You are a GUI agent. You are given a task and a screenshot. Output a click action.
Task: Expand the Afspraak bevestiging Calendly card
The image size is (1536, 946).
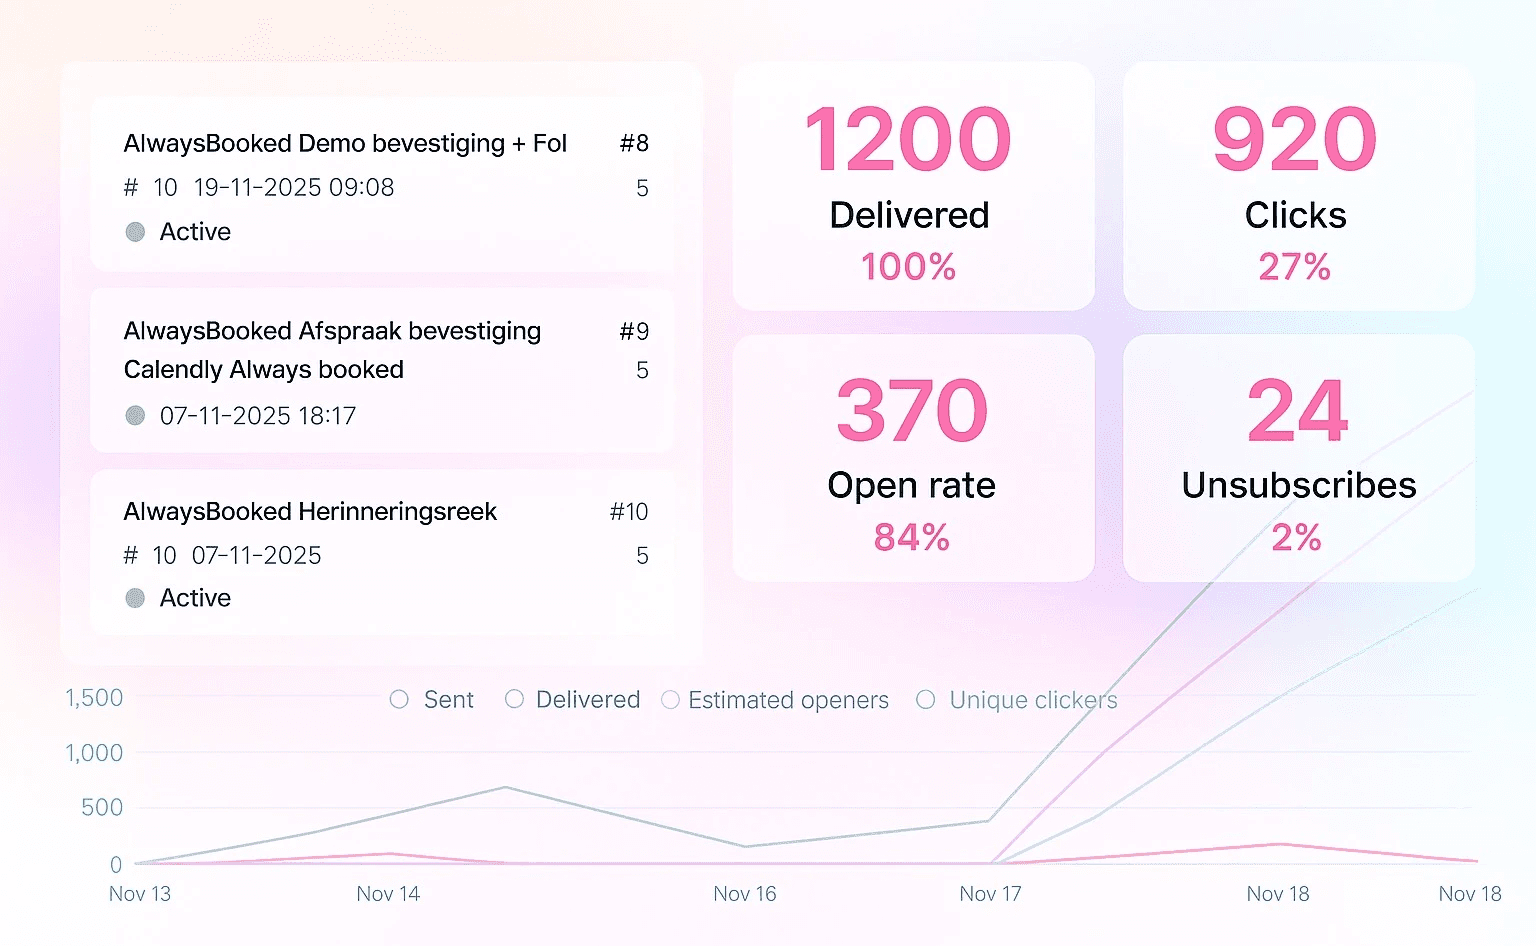pyautogui.click(x=383, y=370)
